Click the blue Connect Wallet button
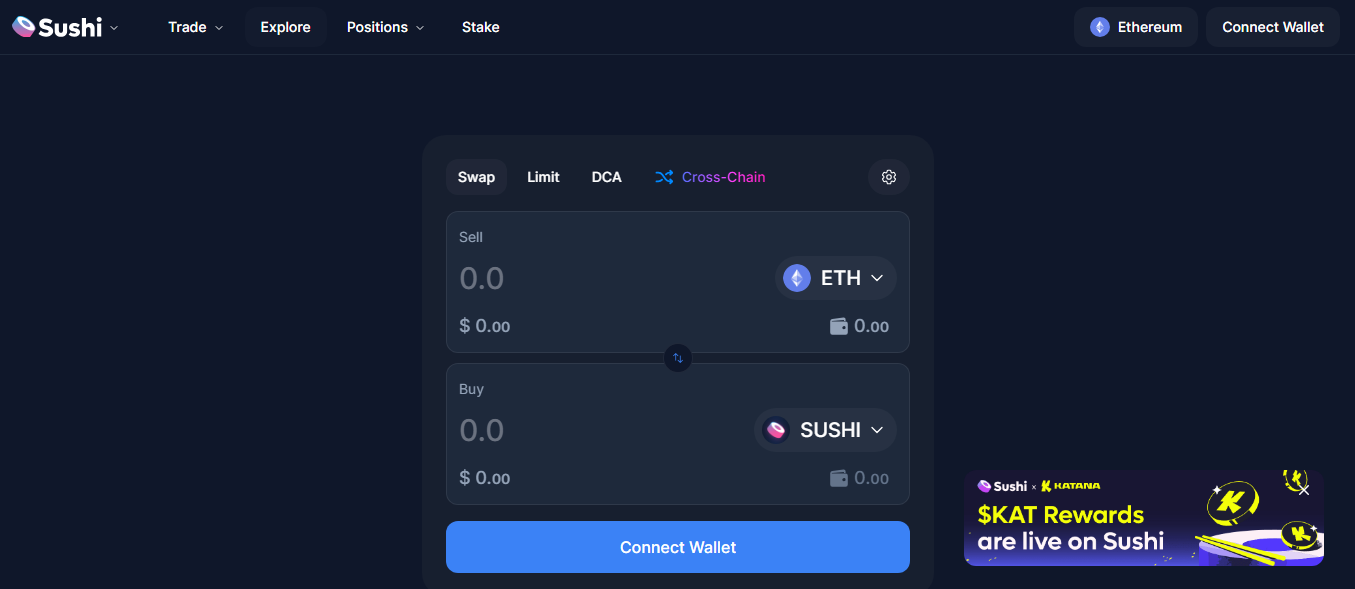The width and height of the screenshot is (1355, 589). (x=678, y=547)
